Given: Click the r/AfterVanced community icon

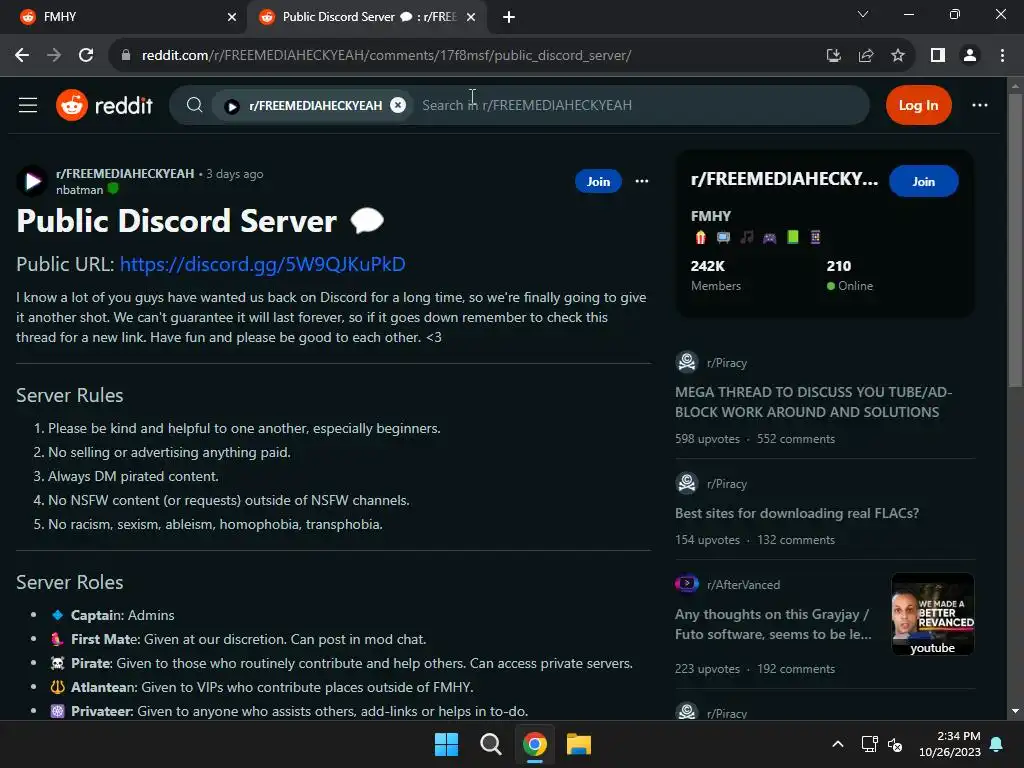Looking at the screenshot, I should pyautogui.click(x=686, y=583).
